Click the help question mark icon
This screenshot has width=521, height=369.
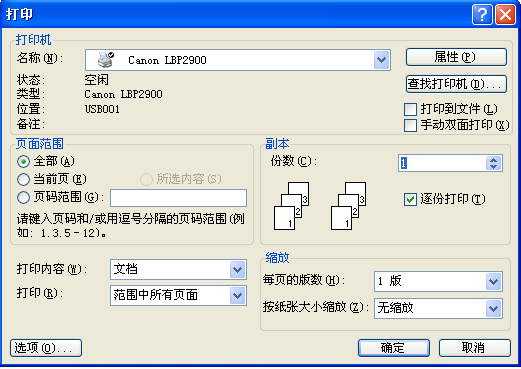coord(482,15)
